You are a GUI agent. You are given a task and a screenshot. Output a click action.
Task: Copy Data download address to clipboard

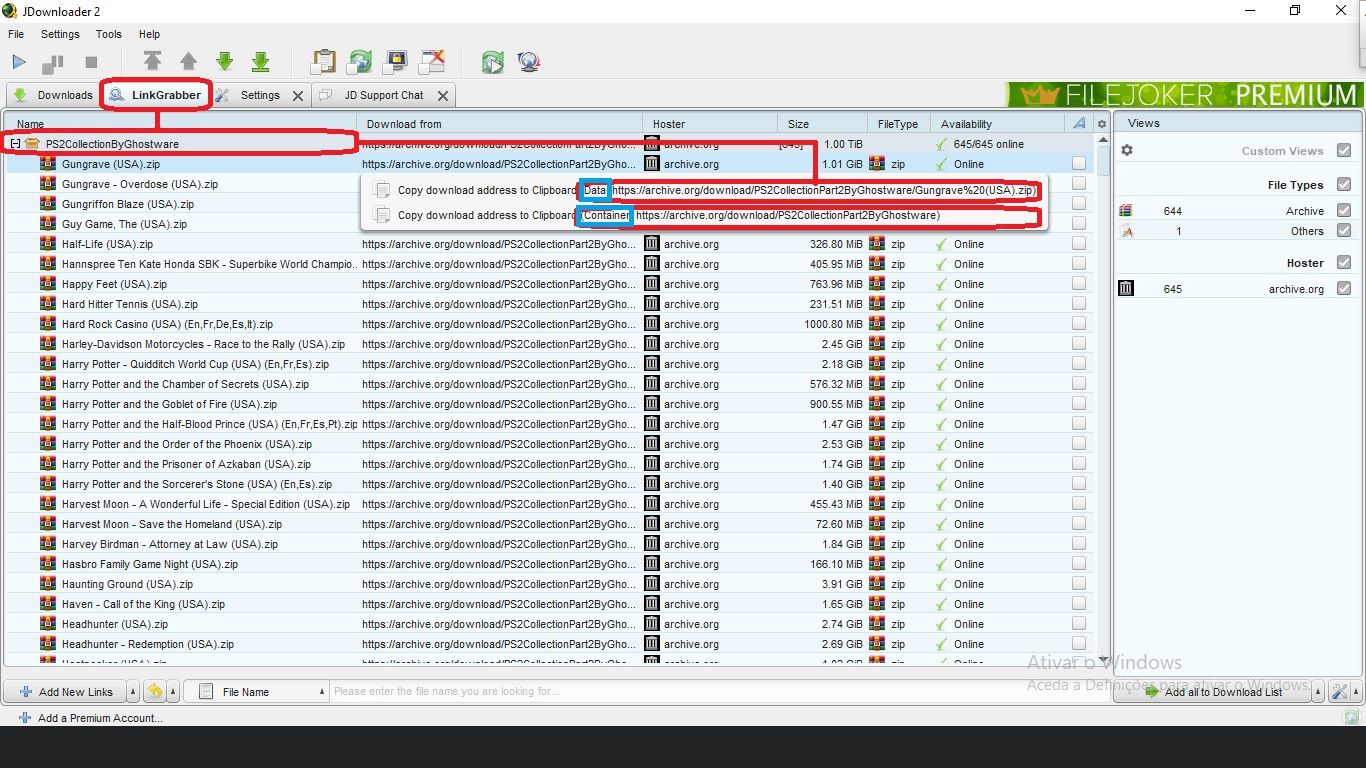pyautogui.click(x=704, y=190)
